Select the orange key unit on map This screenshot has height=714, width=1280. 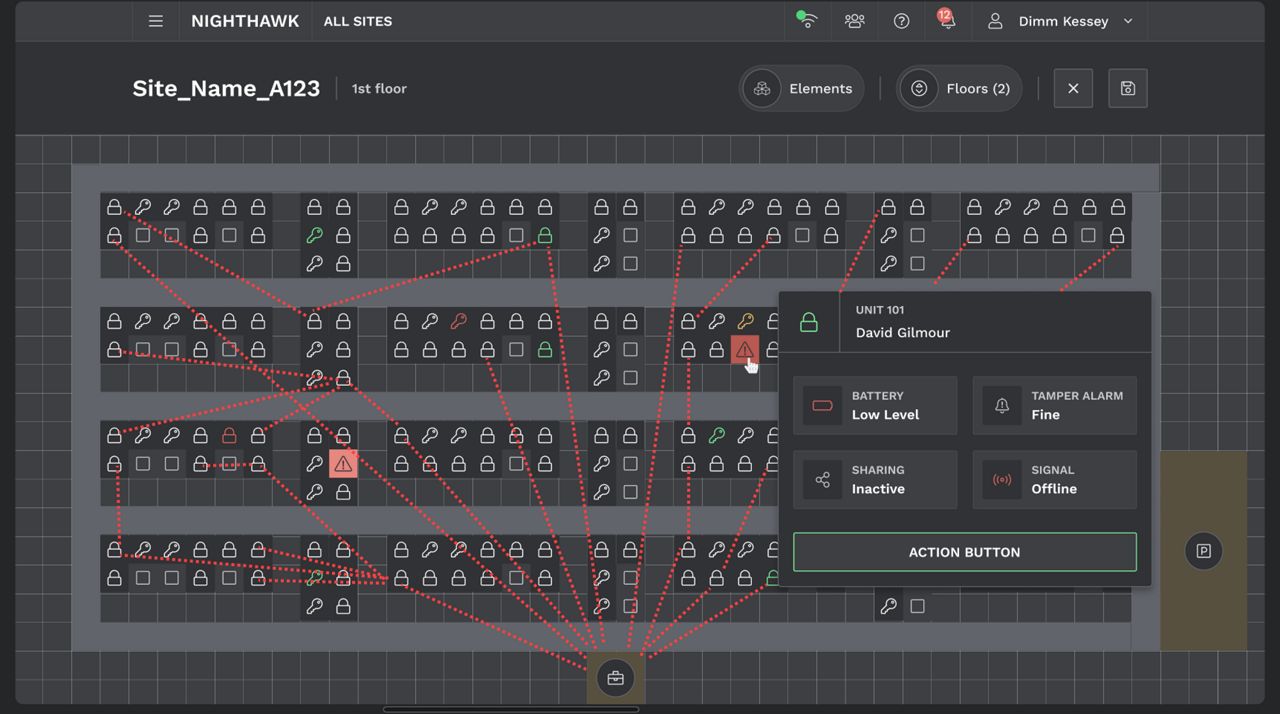(x=745, y=321)
